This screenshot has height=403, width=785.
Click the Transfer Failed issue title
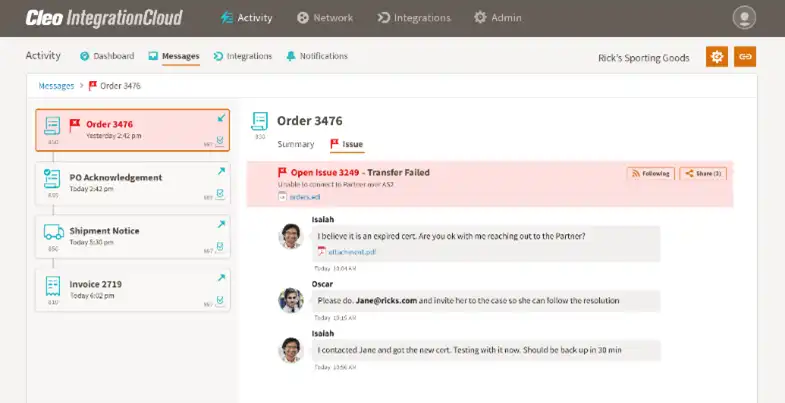coord(399,173)
